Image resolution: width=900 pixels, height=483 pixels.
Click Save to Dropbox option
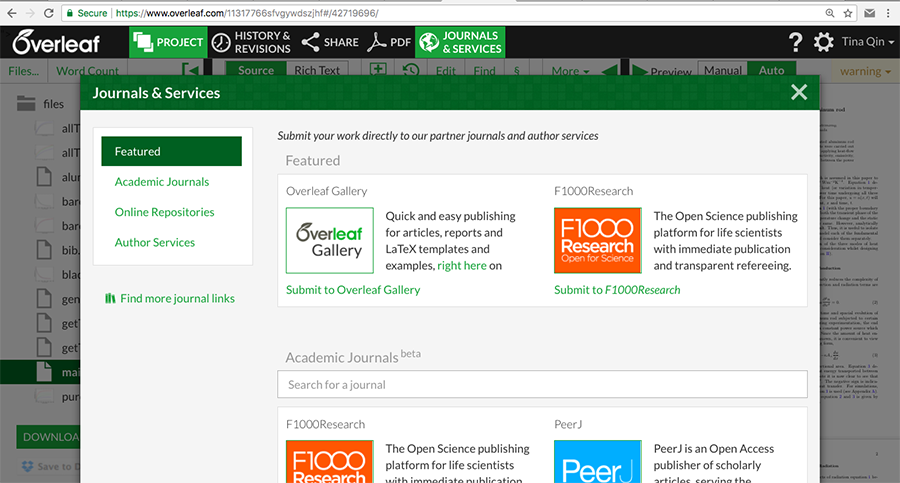pos(51,466)
